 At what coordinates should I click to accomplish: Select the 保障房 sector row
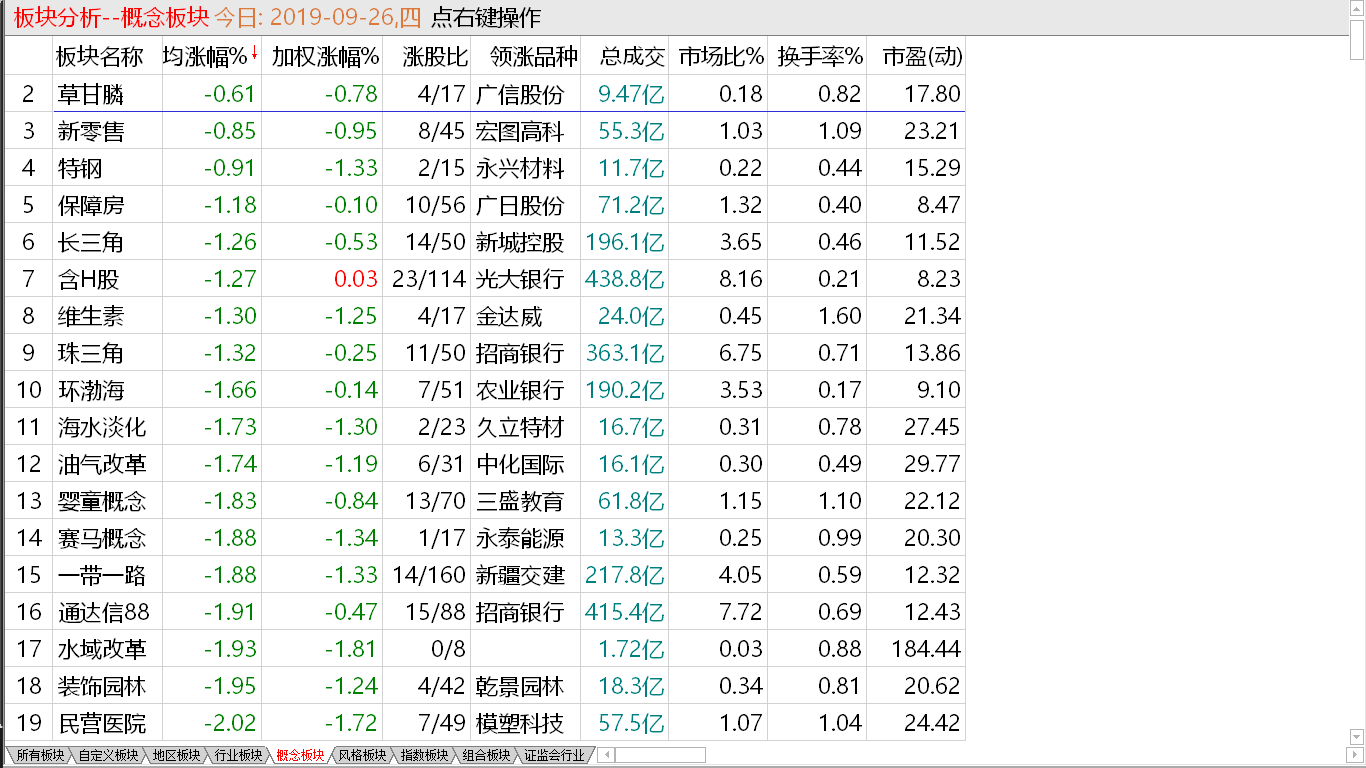(x=485, y=205)
